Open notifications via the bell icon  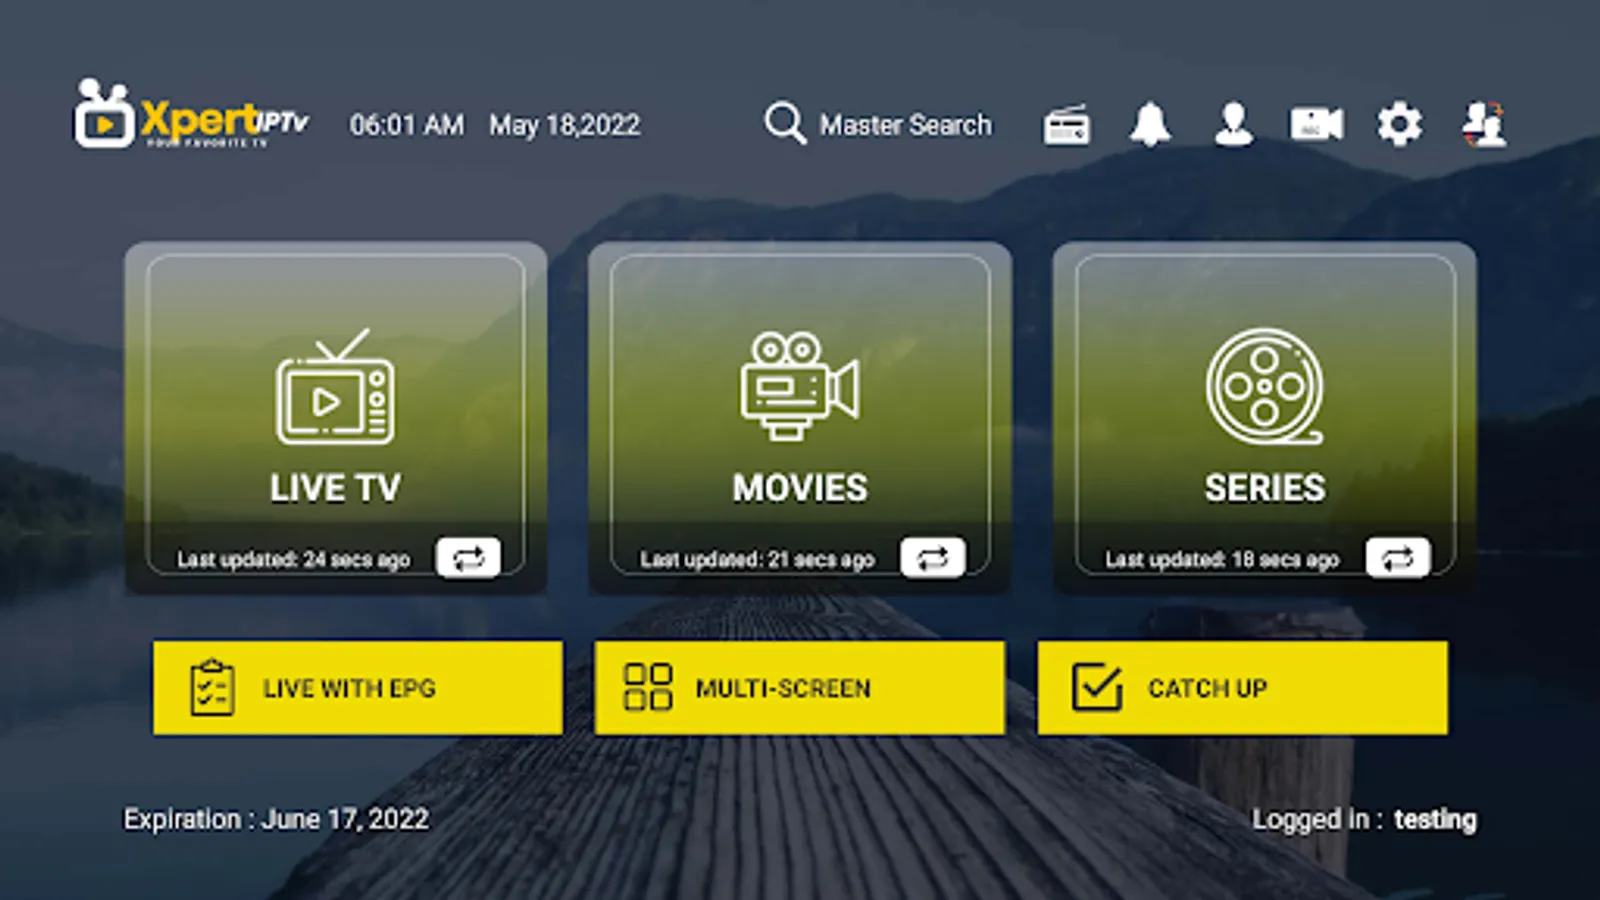tap(1149, 123)
